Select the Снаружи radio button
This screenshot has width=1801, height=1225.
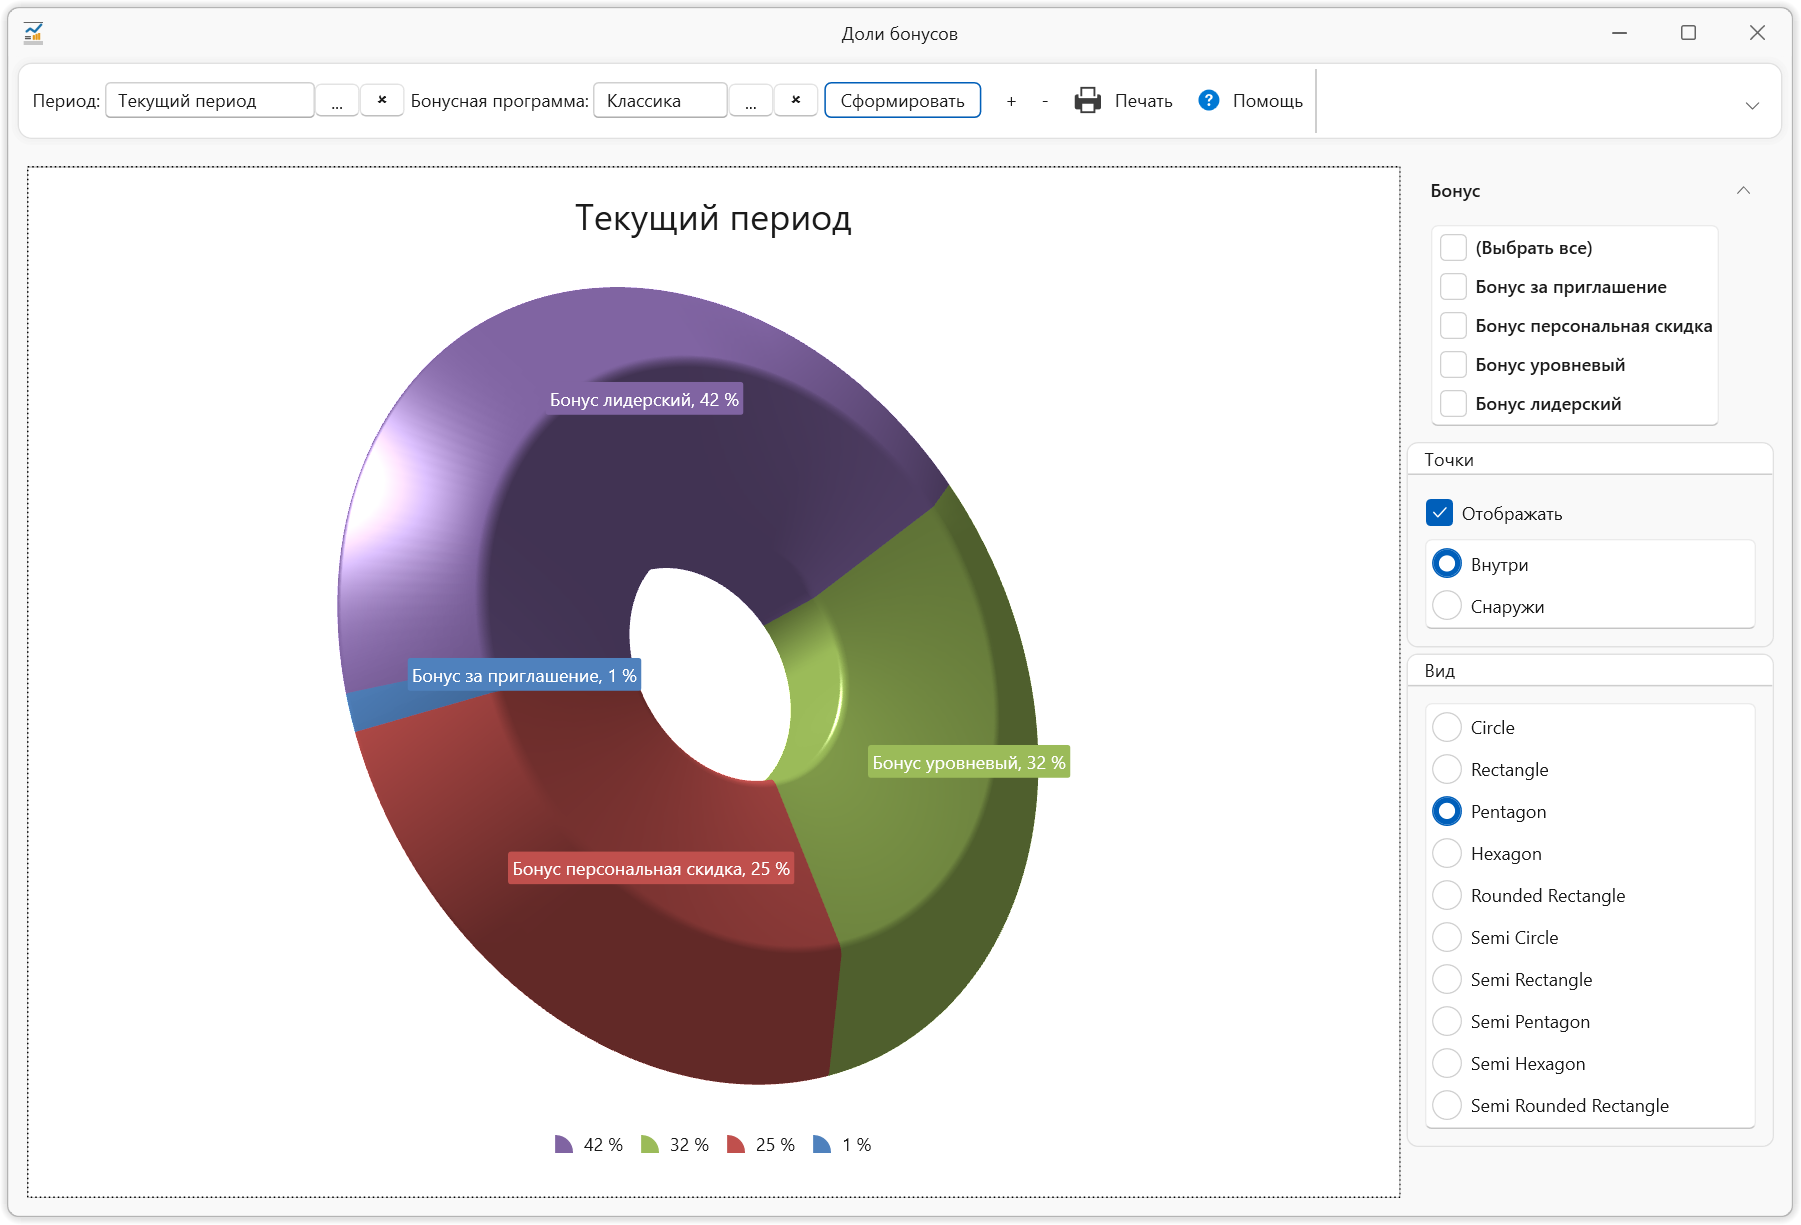click(1446, 606)
